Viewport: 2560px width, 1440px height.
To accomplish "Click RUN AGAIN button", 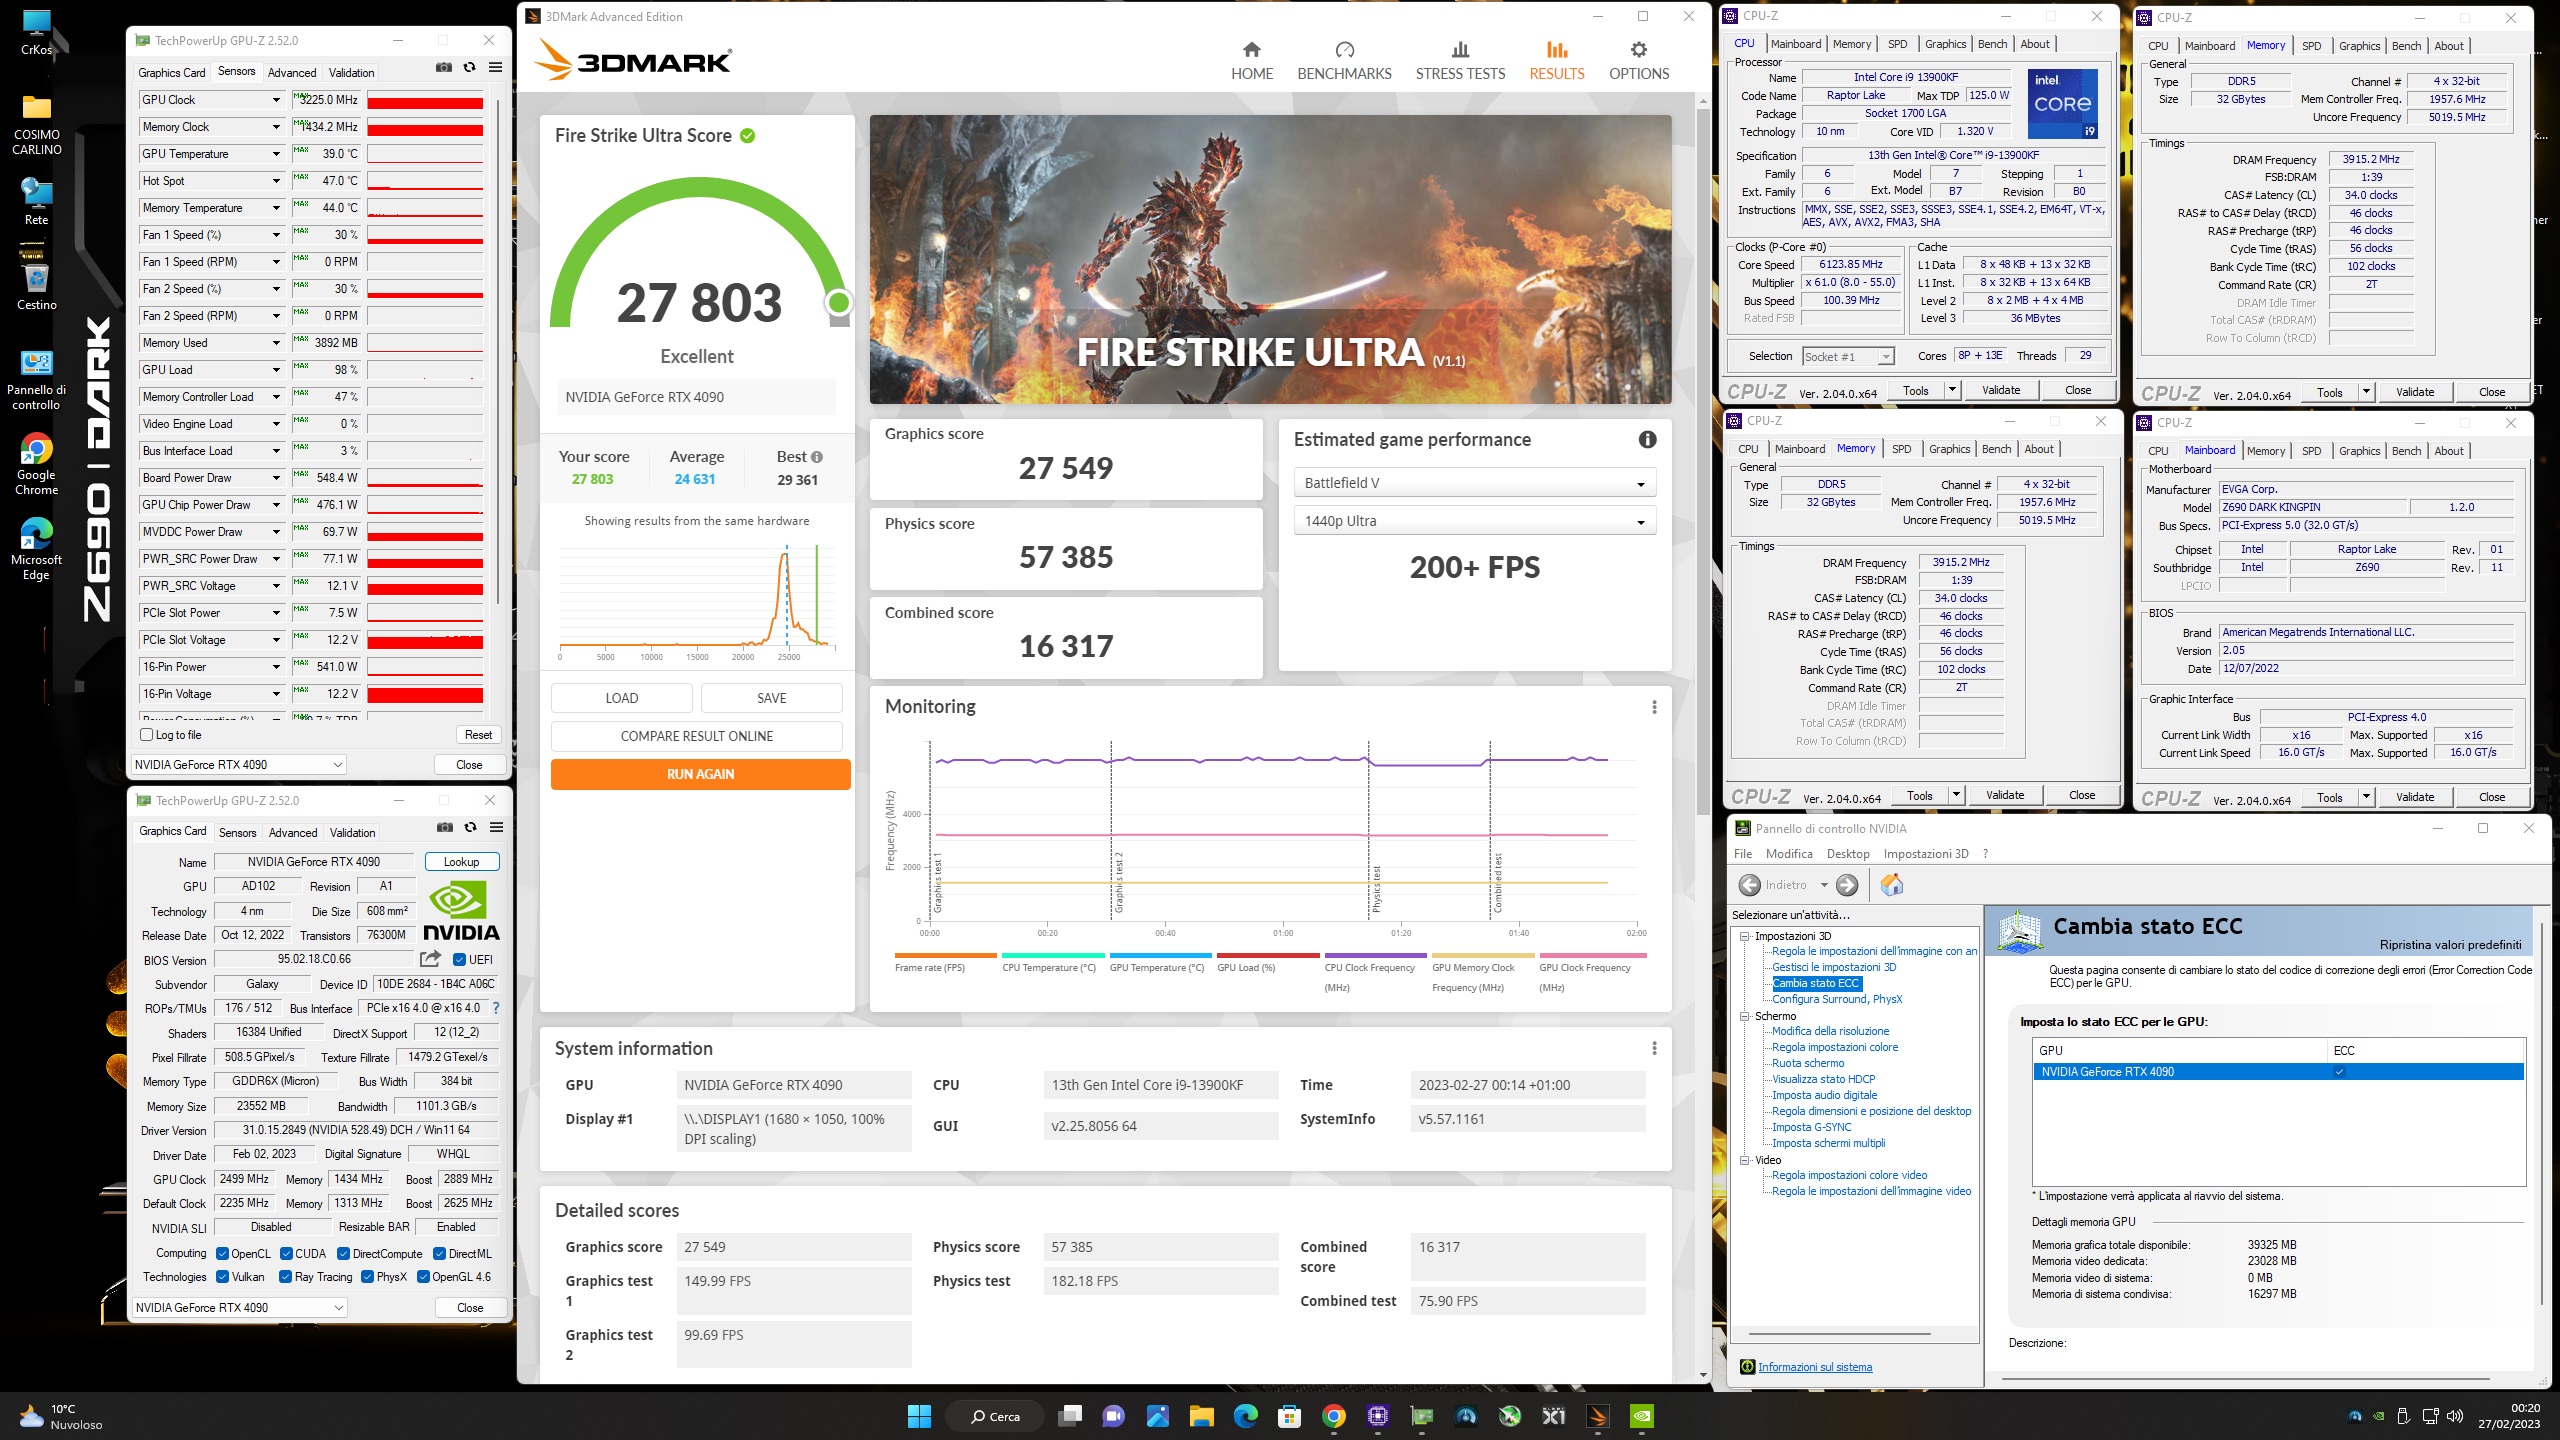I will [x=700, y=774].
